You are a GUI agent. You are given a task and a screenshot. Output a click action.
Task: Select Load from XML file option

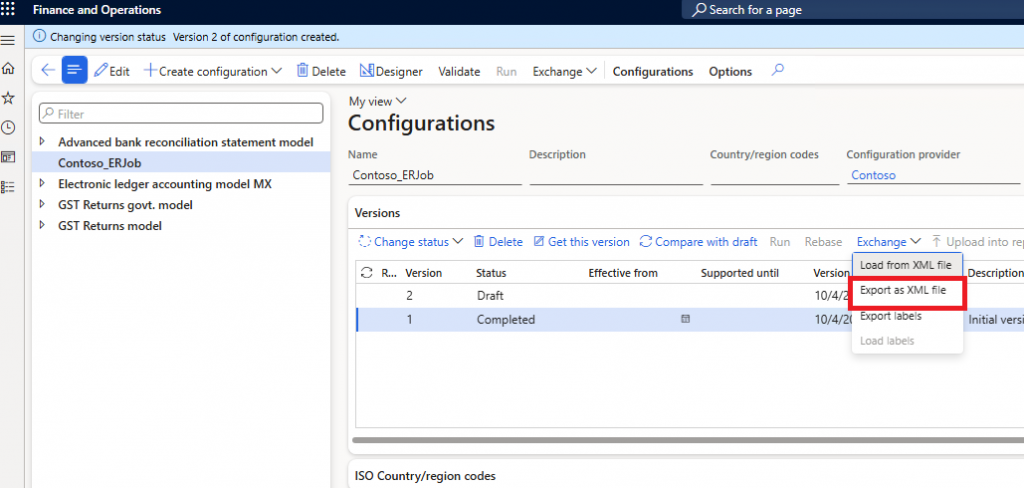point(906,265)
